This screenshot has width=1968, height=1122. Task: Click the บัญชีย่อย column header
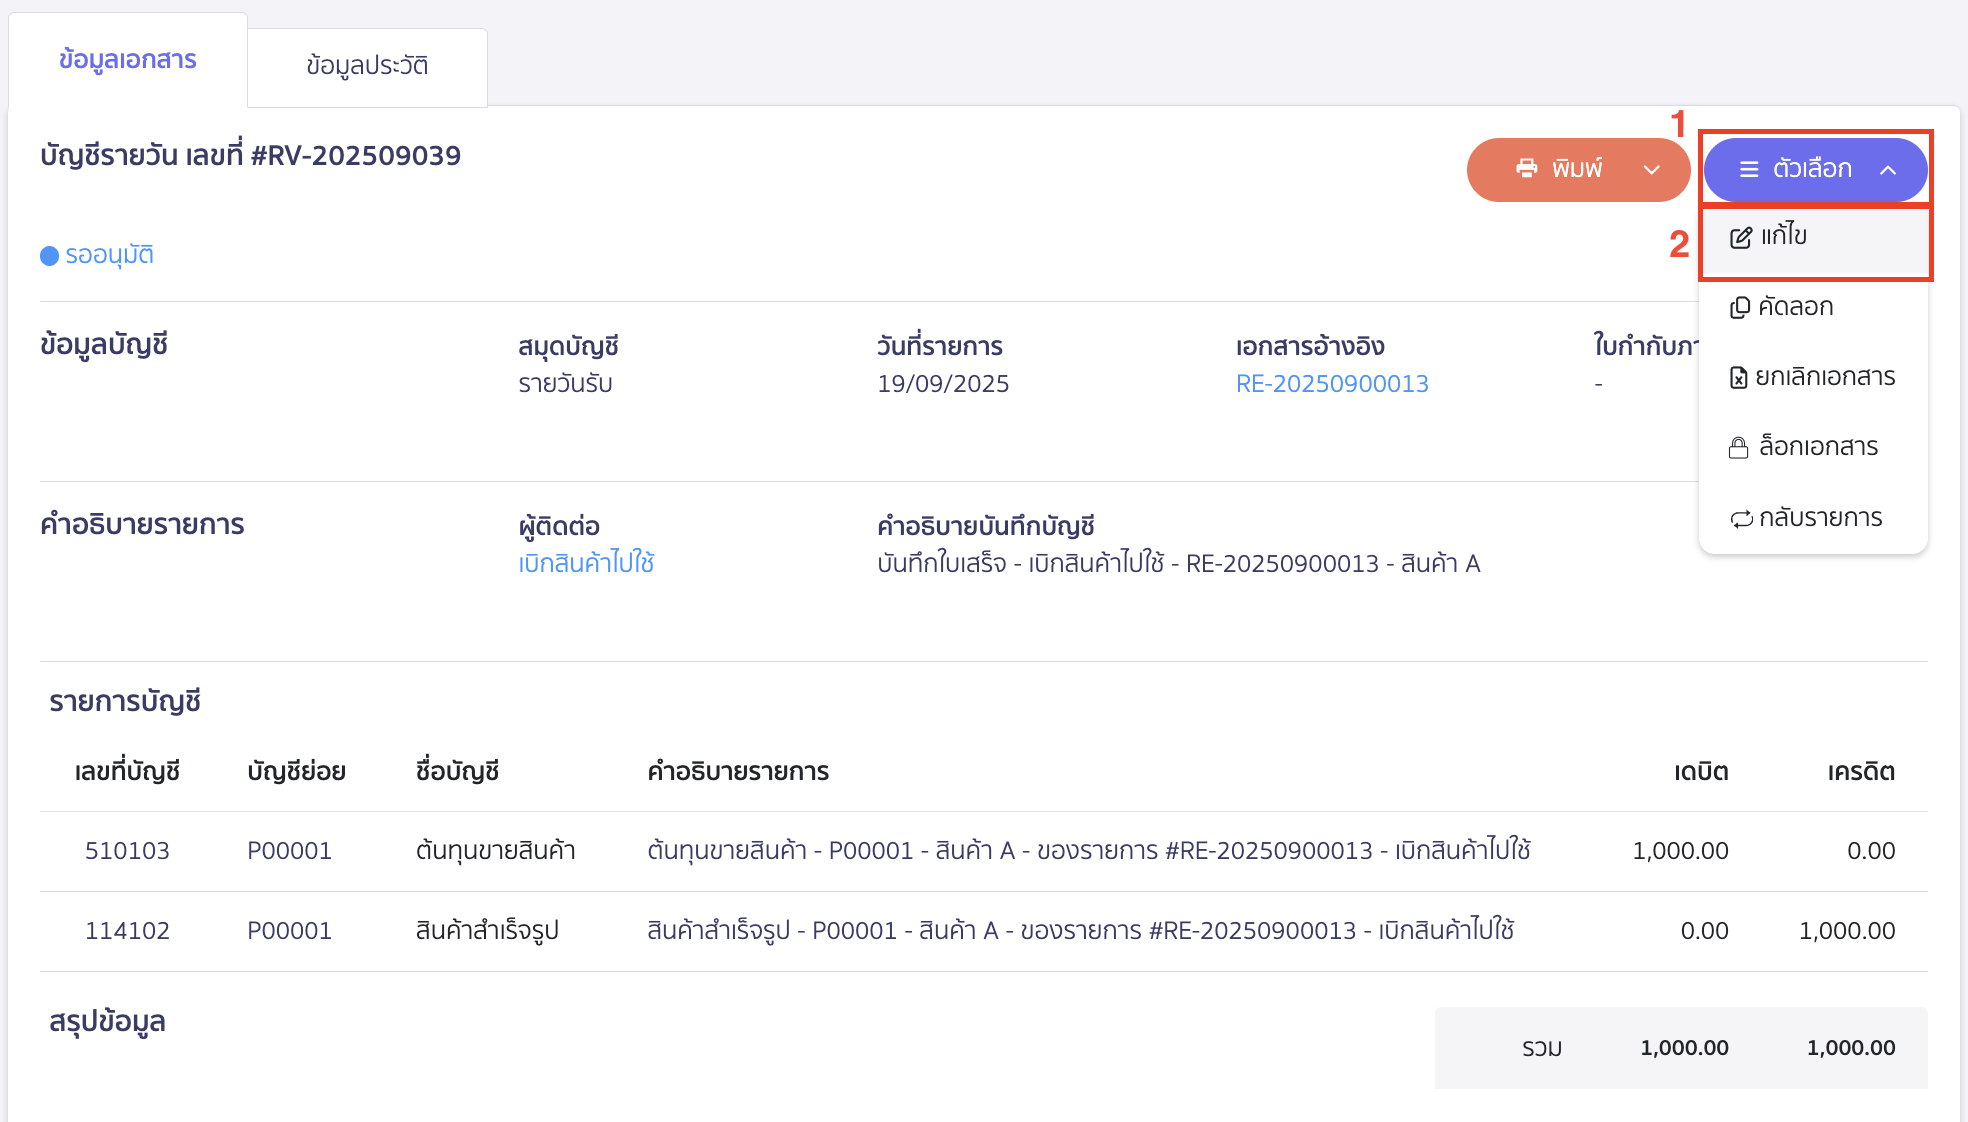pos(296,772)
